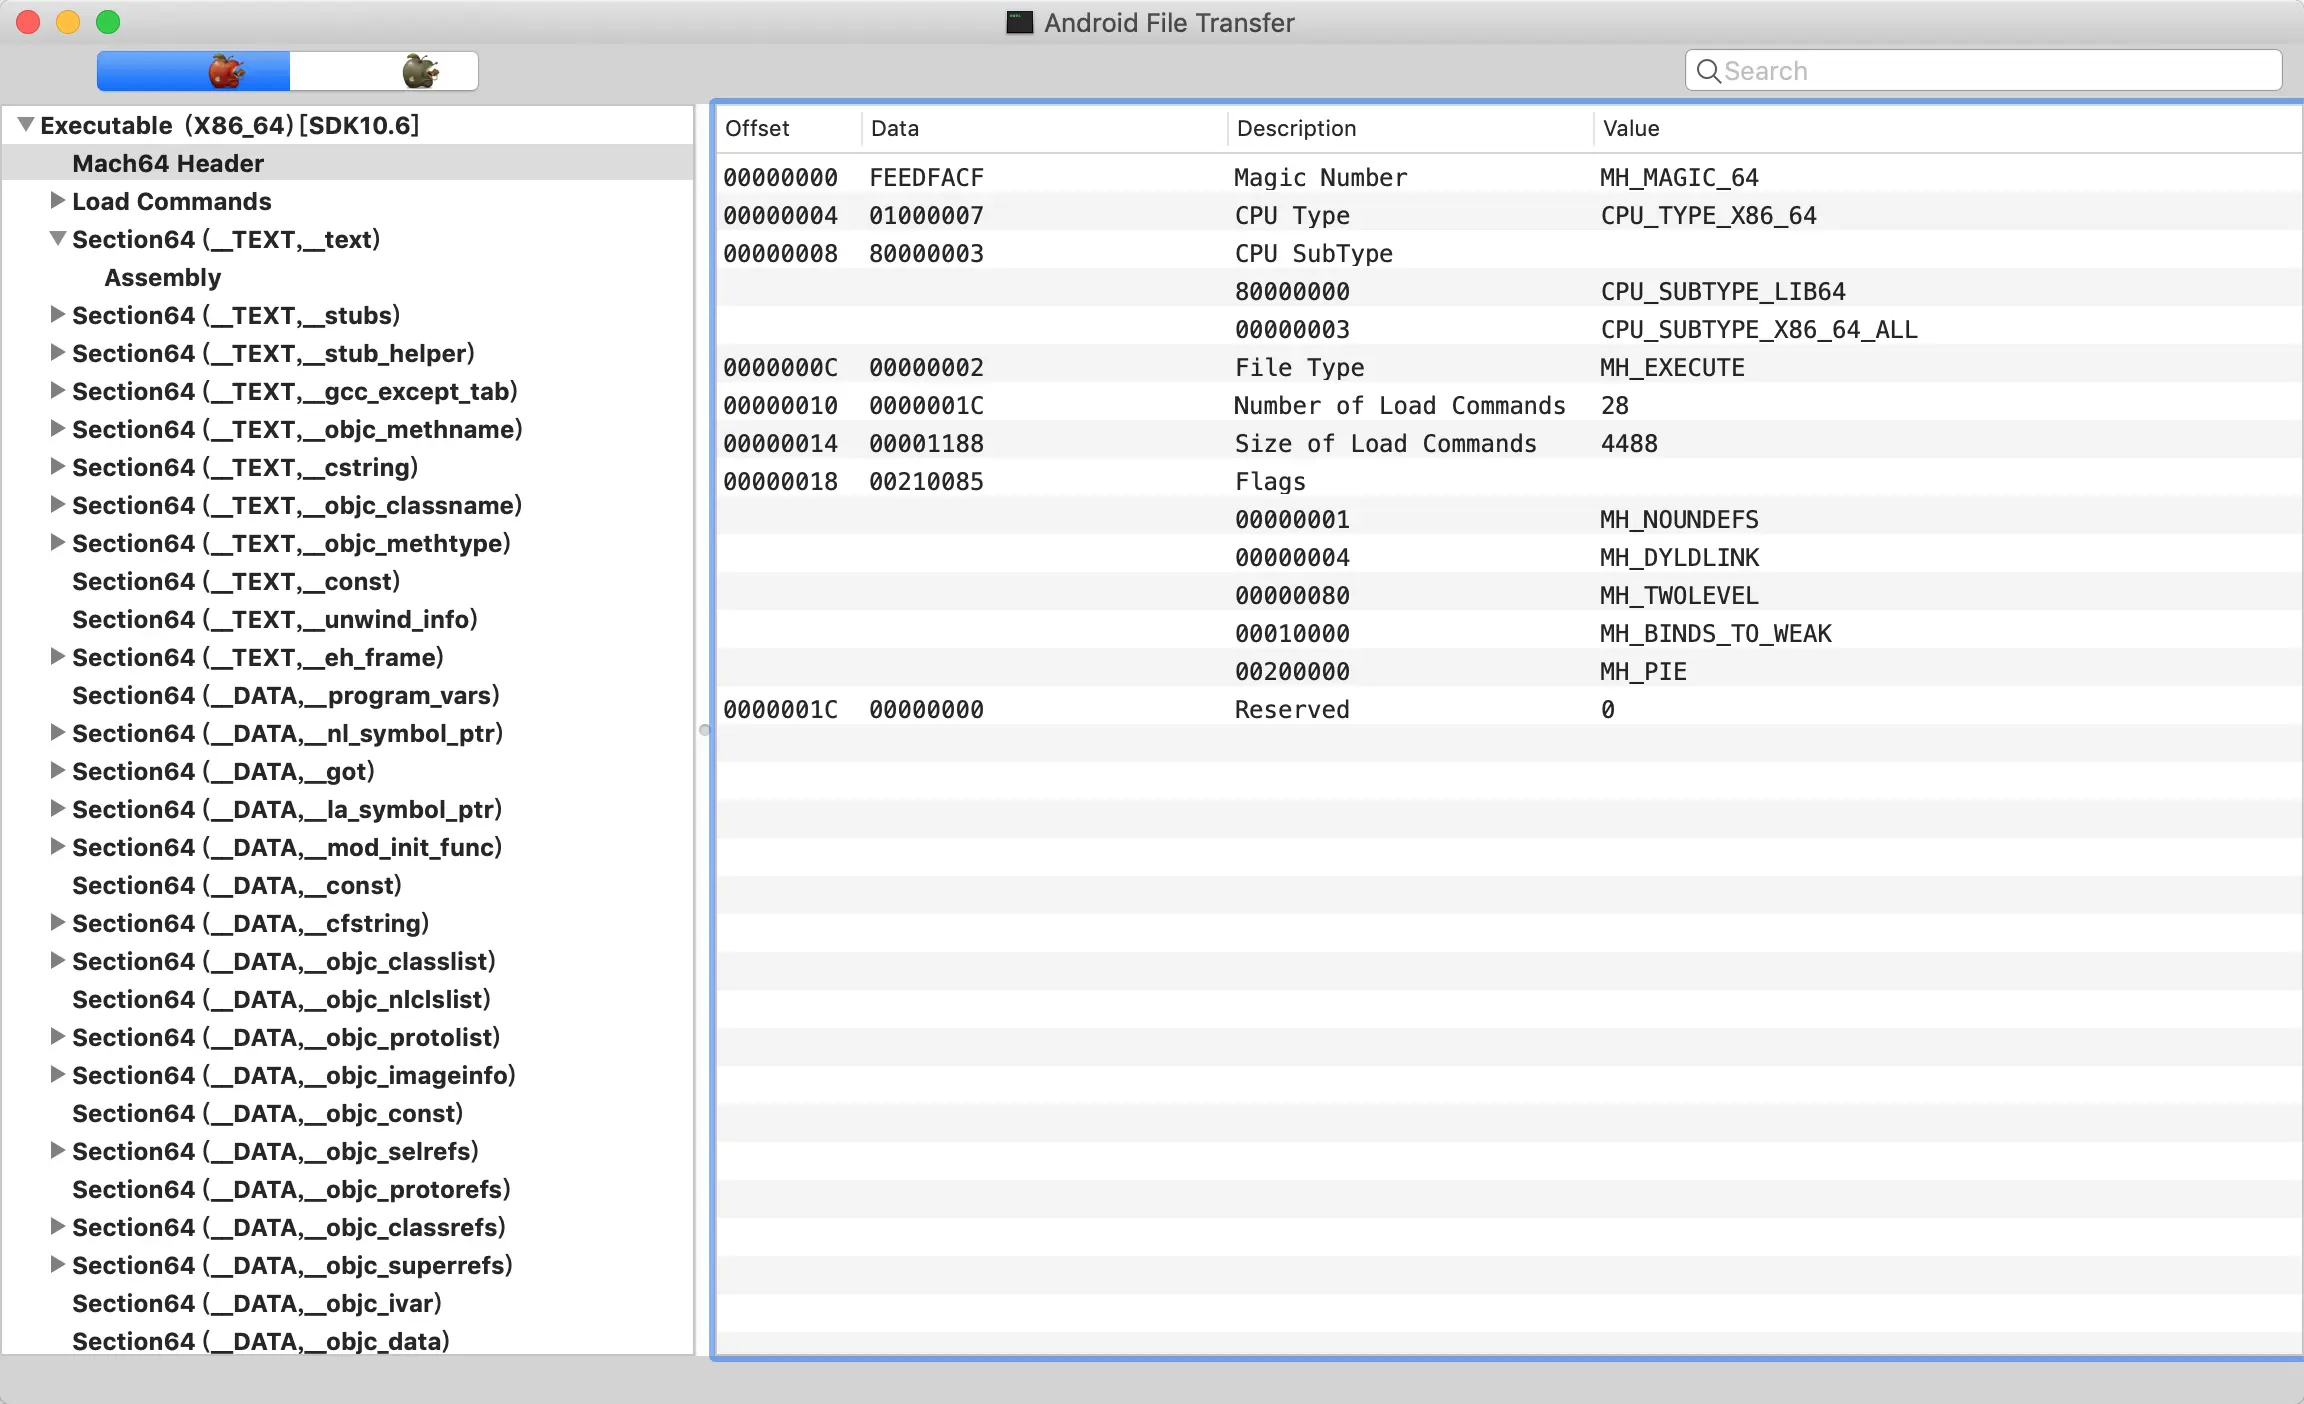Click the Offset column header
This screenshot has width=2304, height=1404.
click(x=757, y=128)
